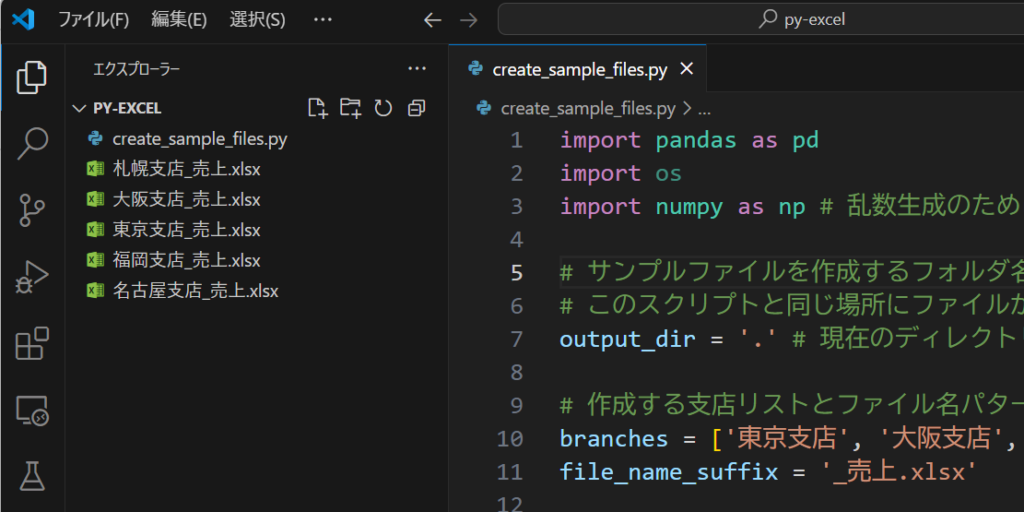Expand breadcrumb chevron after create_sample_files.py
Image resolution: width=1024 pixels, height=512 pixels.
(686, 109)
